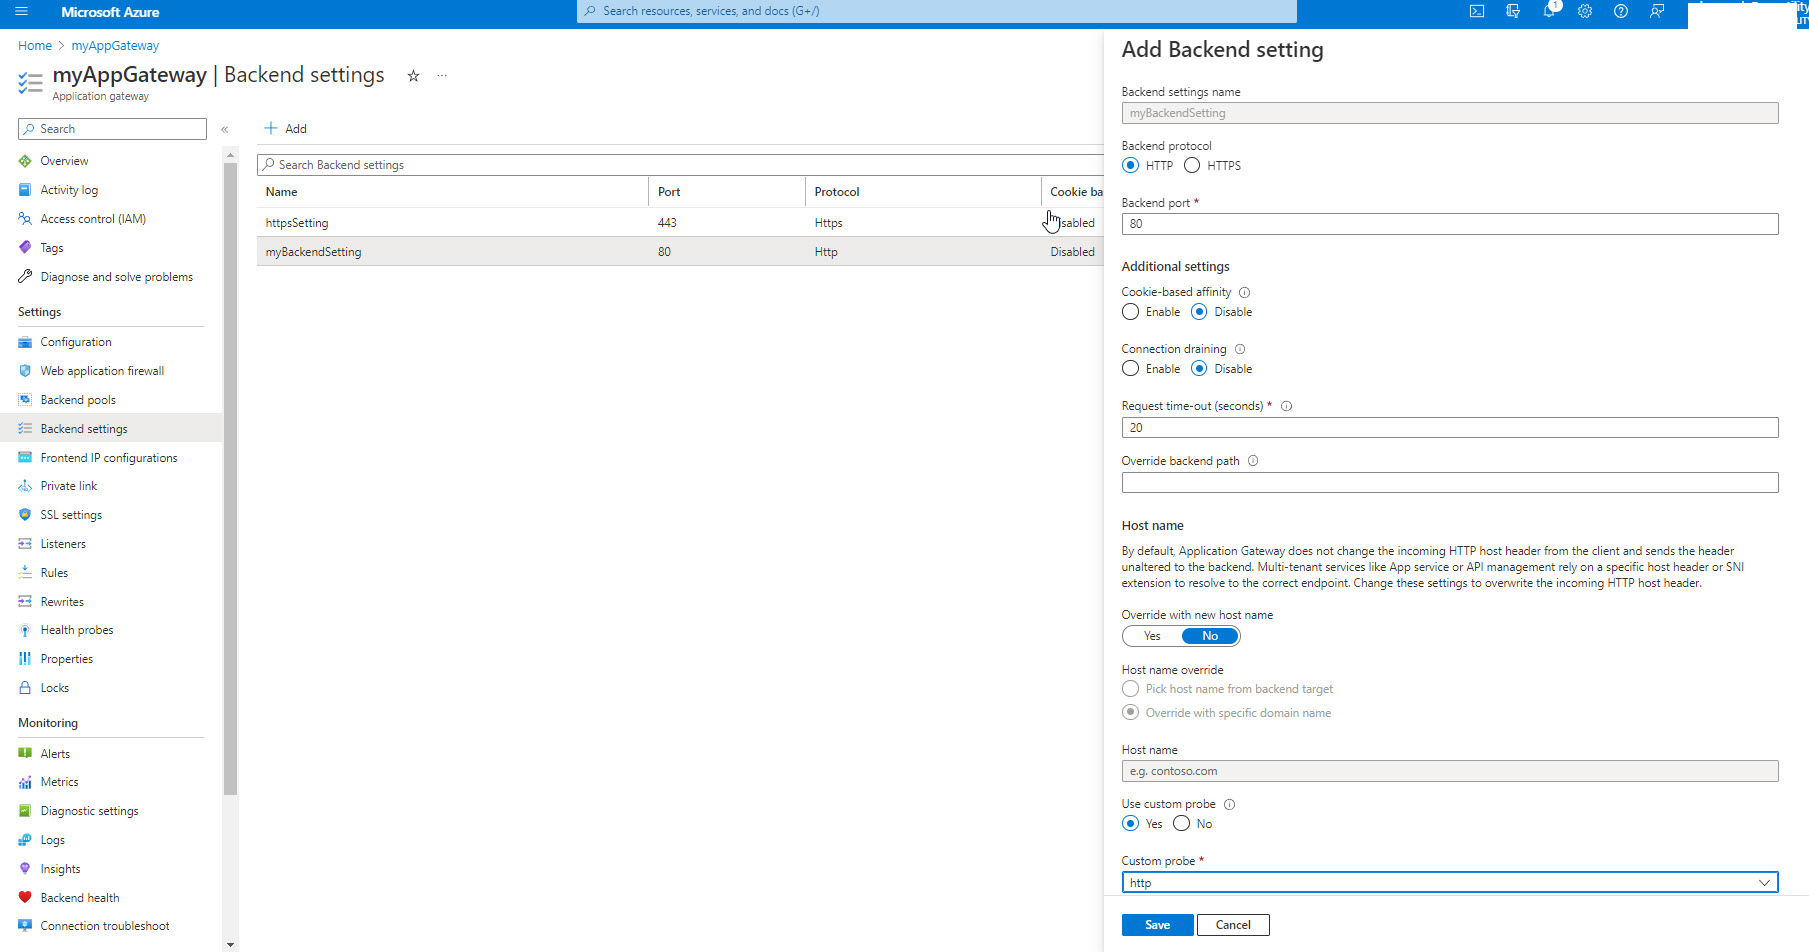Click the Override backend path field
The width and height of the screenshot is (1809, 952).
coord(1450,483)
